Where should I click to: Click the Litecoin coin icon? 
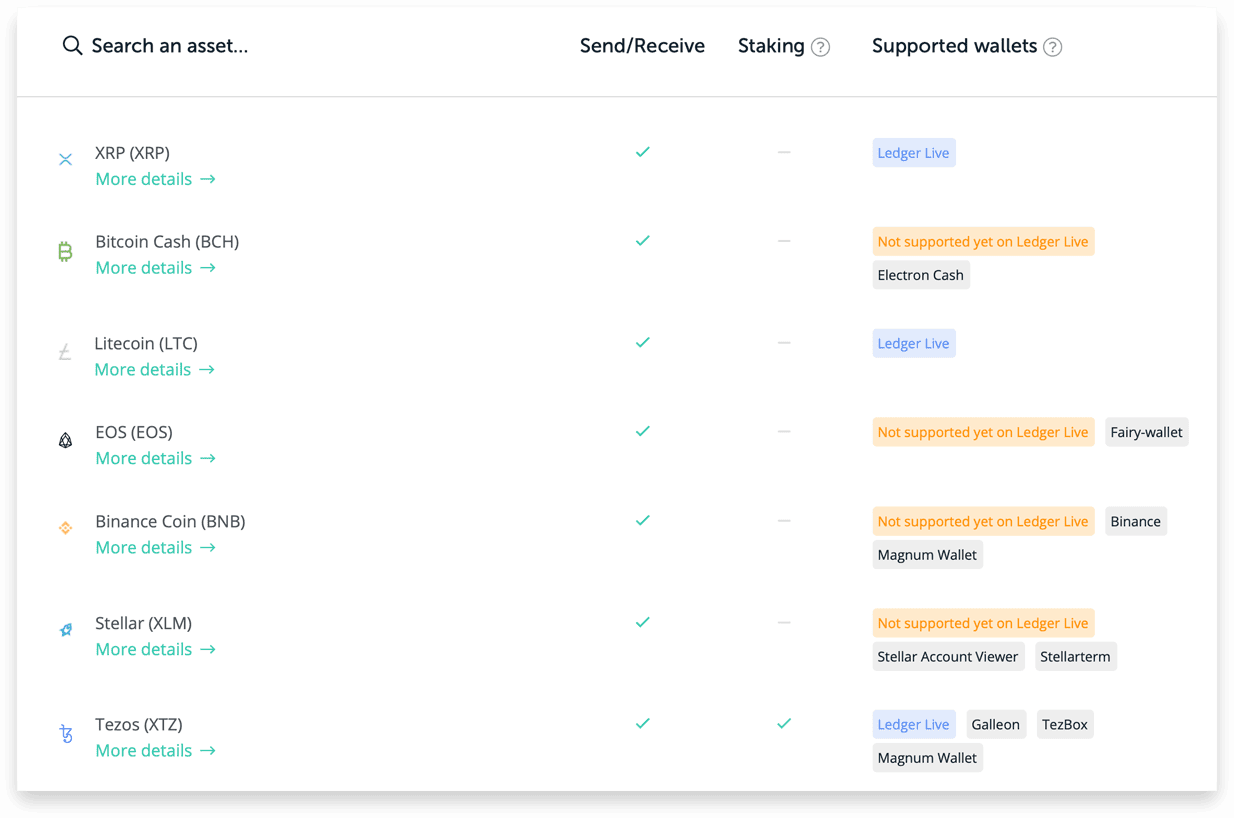pos(65,352)
